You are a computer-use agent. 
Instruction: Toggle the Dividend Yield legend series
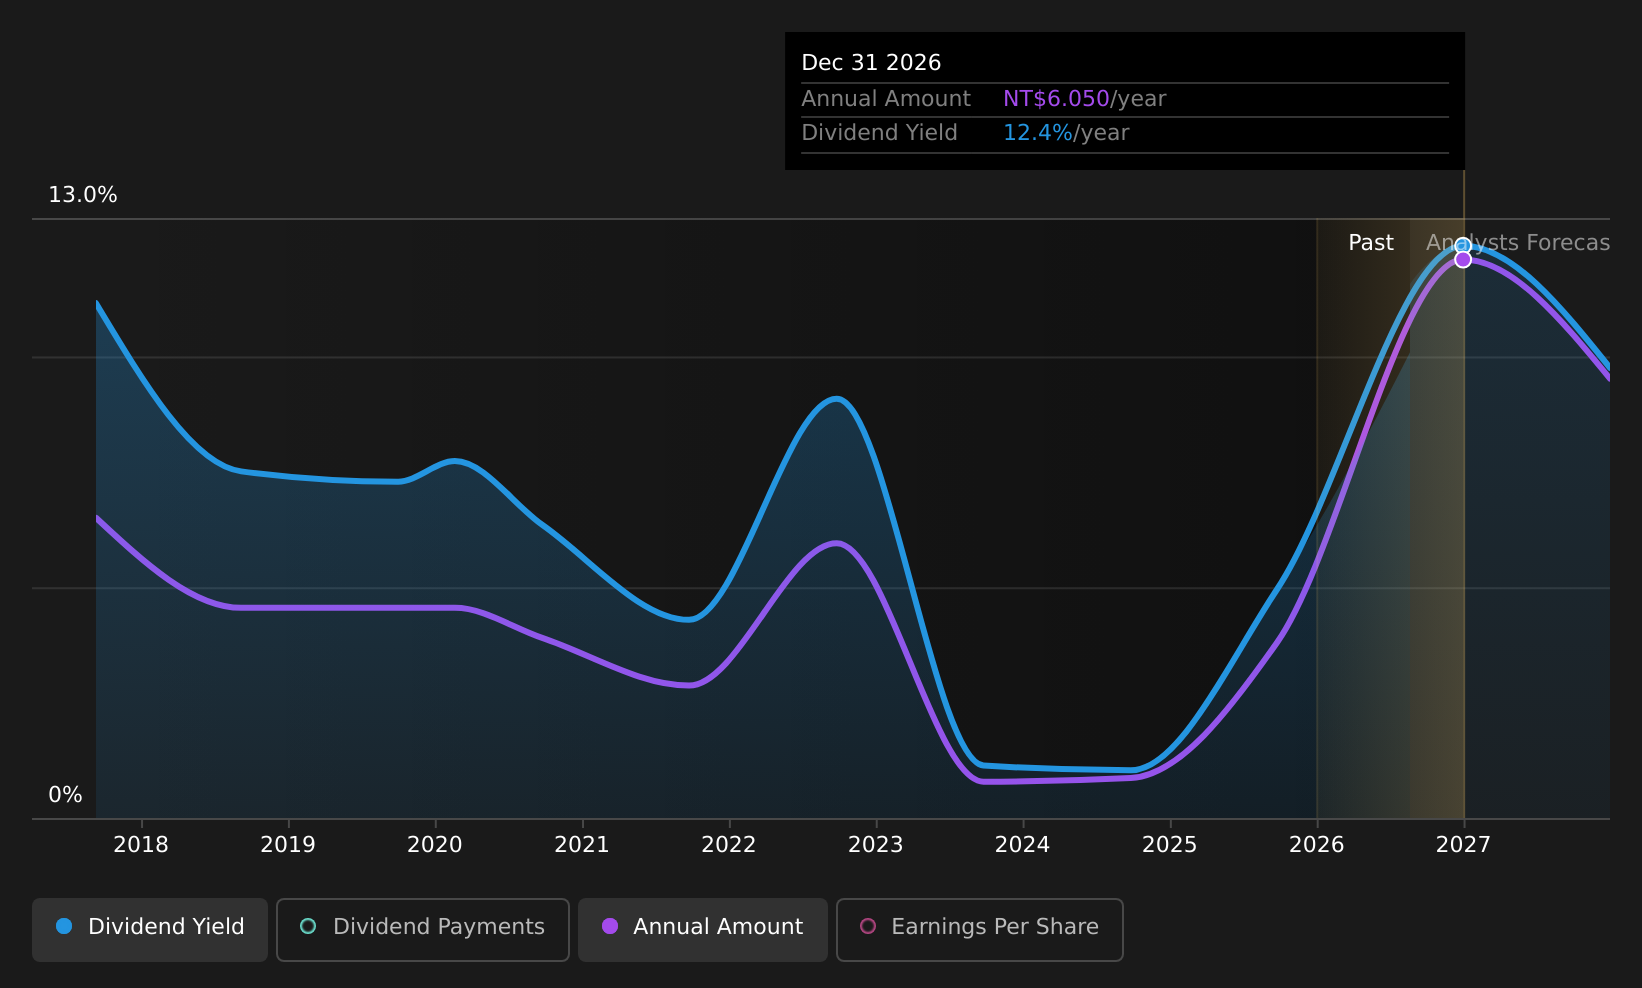[150, 929]
